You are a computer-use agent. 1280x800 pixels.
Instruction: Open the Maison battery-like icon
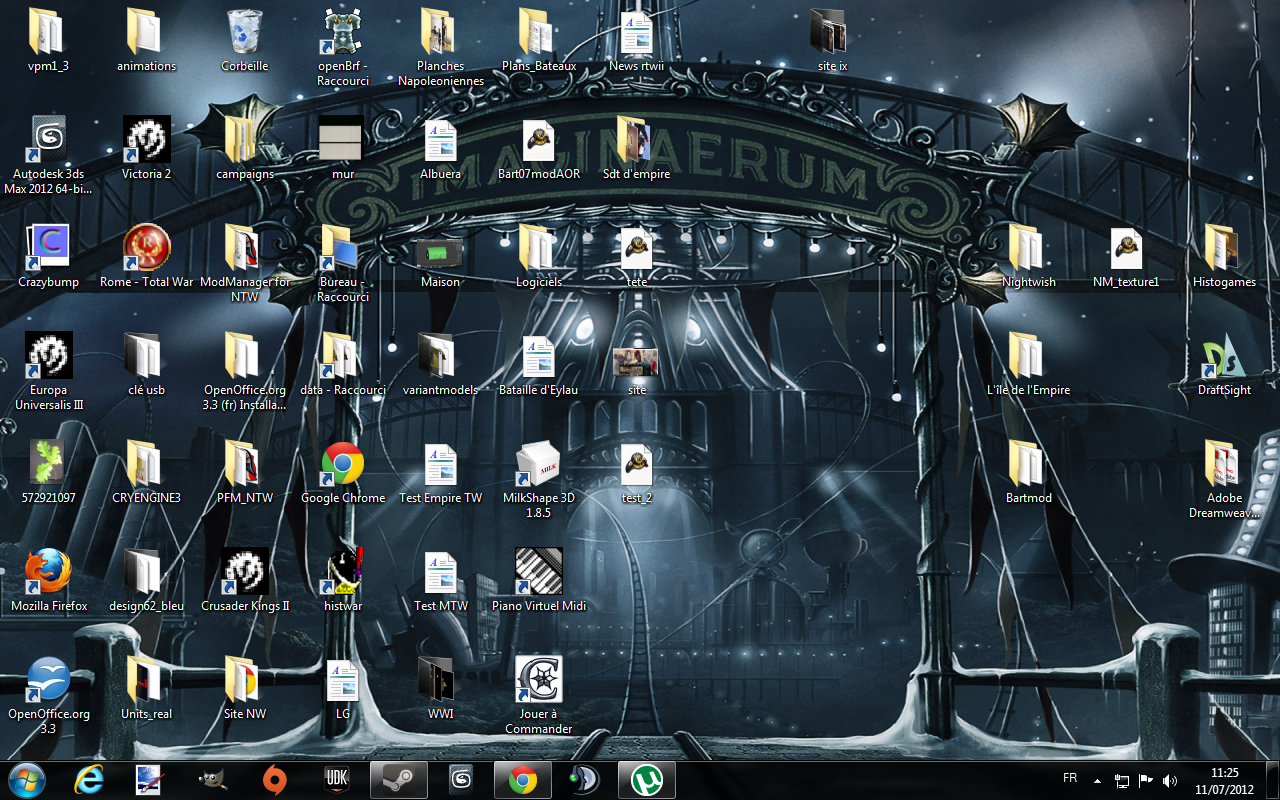pyautogui.click(x=440, y=255)
